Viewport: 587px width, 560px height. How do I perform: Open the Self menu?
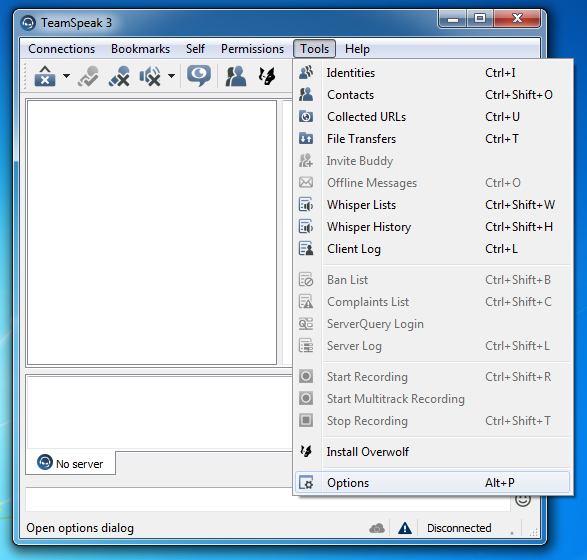(195, 49)
